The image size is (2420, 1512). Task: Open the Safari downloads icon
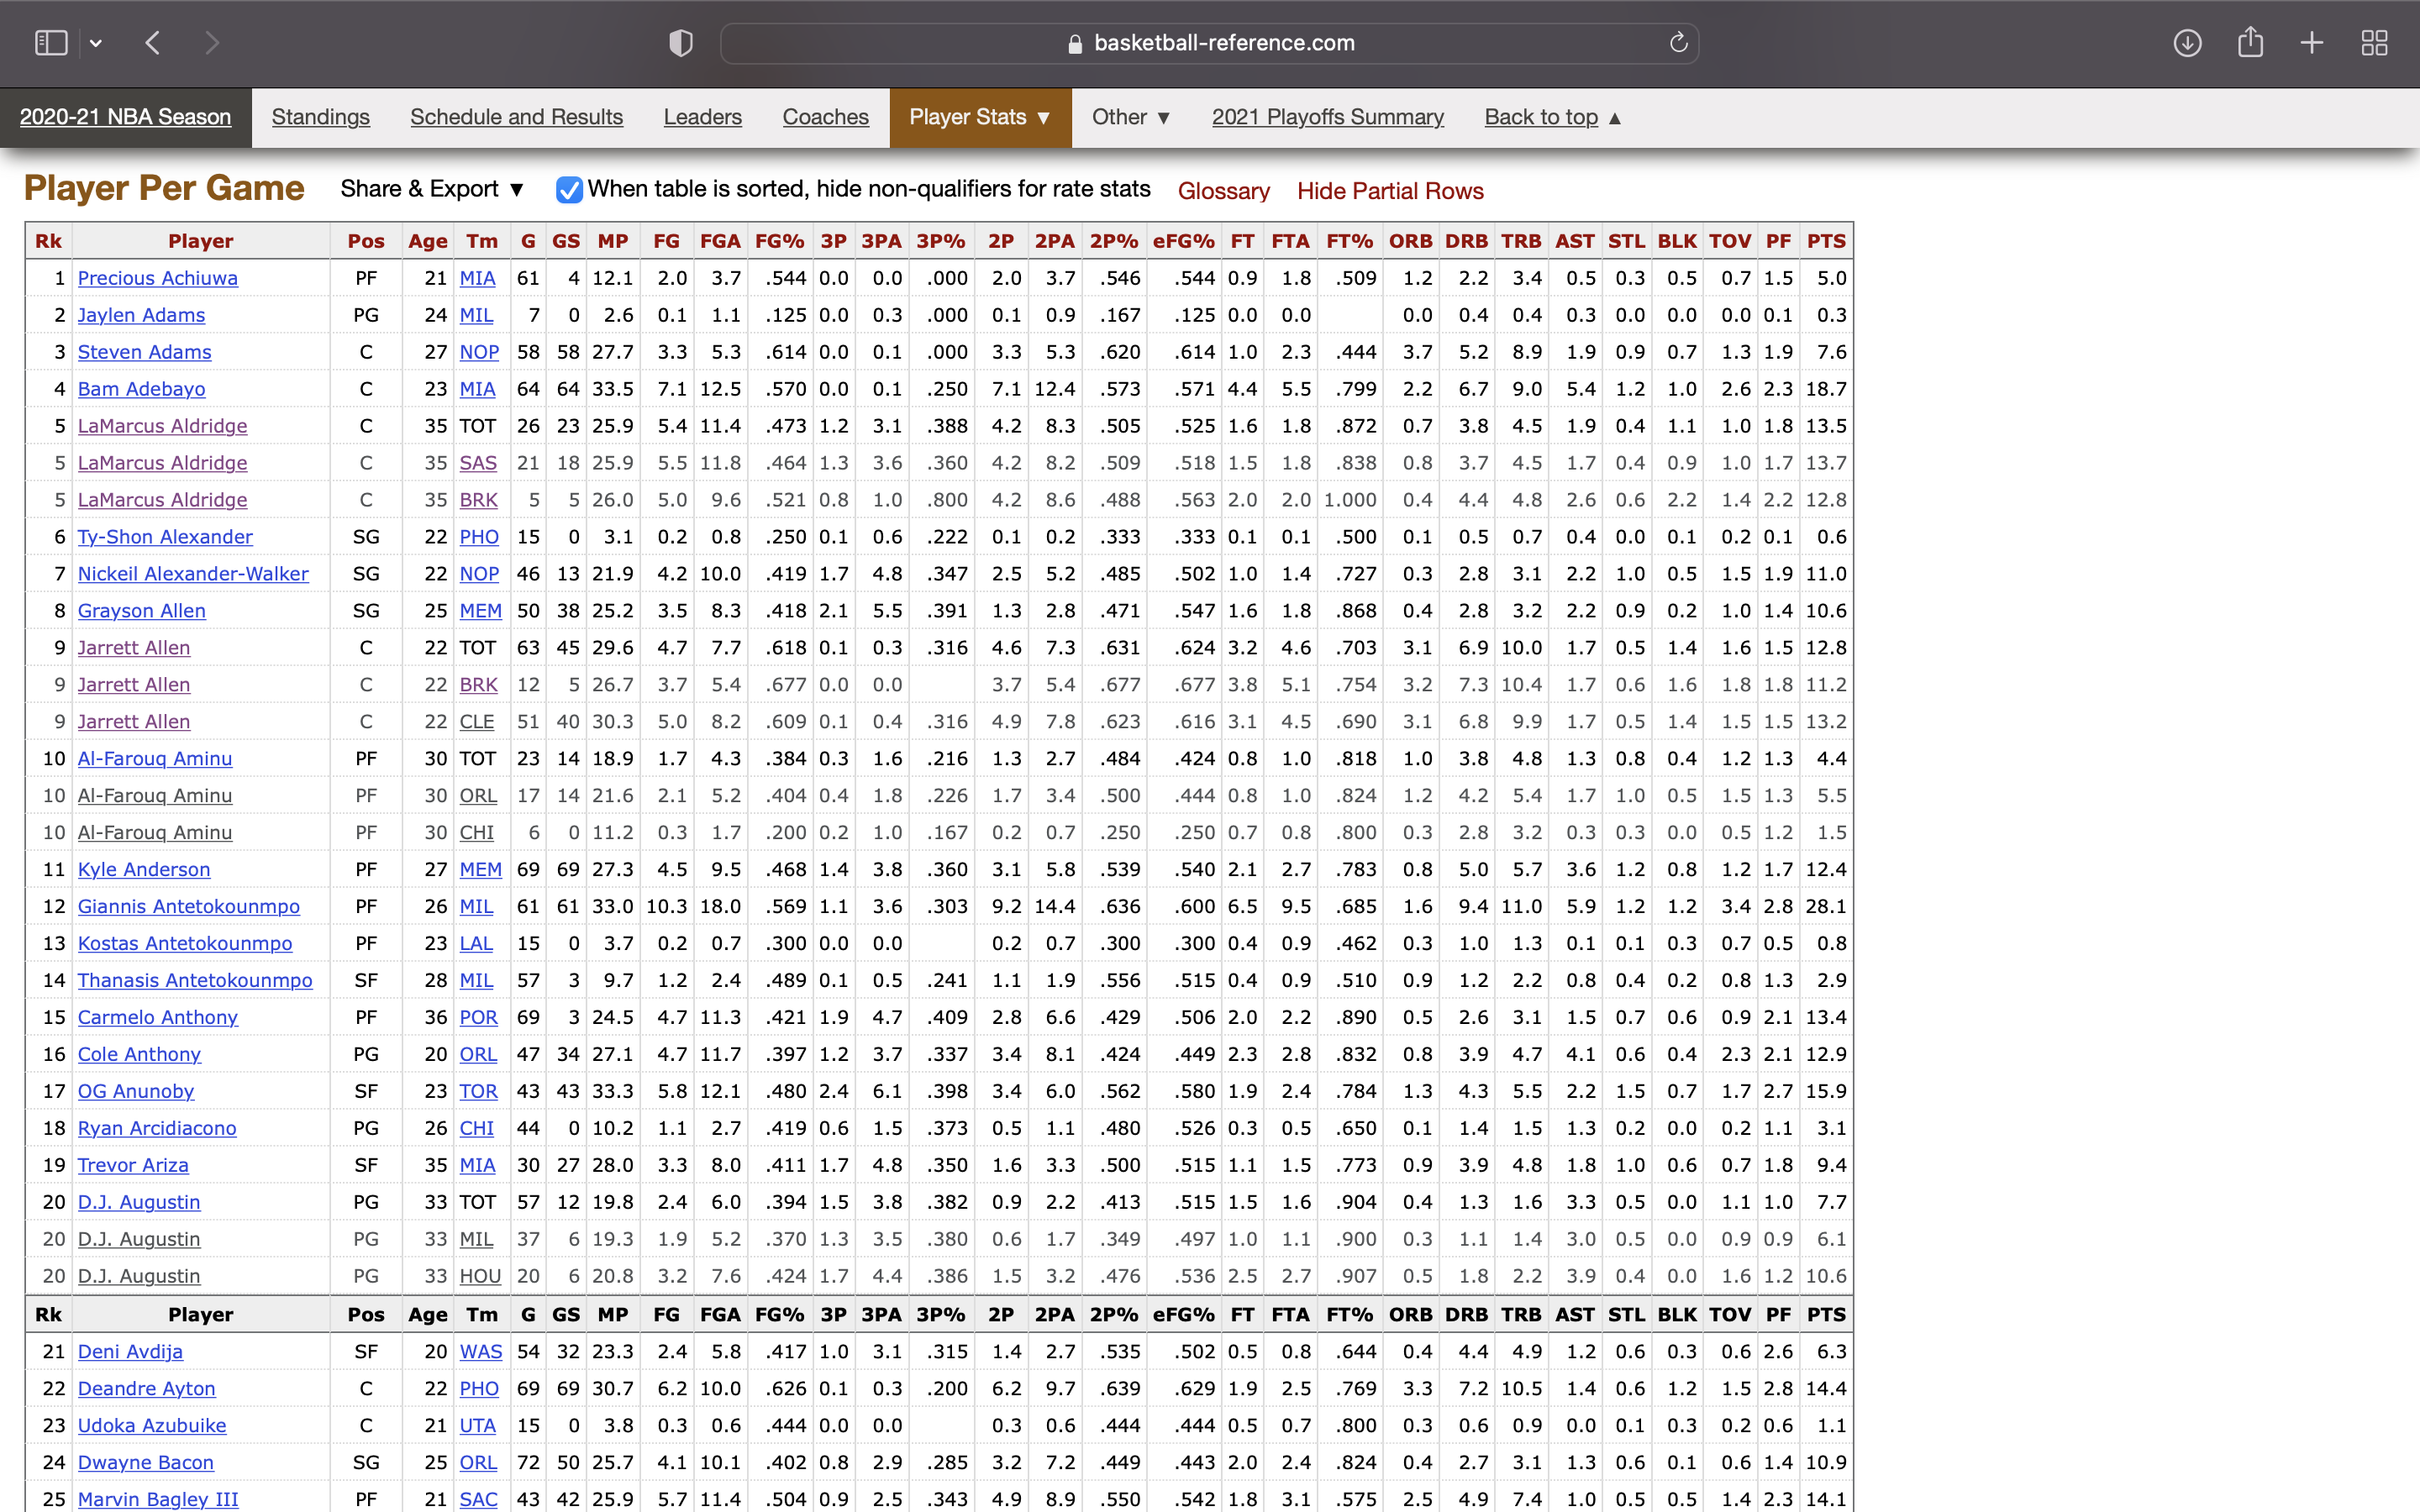point(2187,43)
